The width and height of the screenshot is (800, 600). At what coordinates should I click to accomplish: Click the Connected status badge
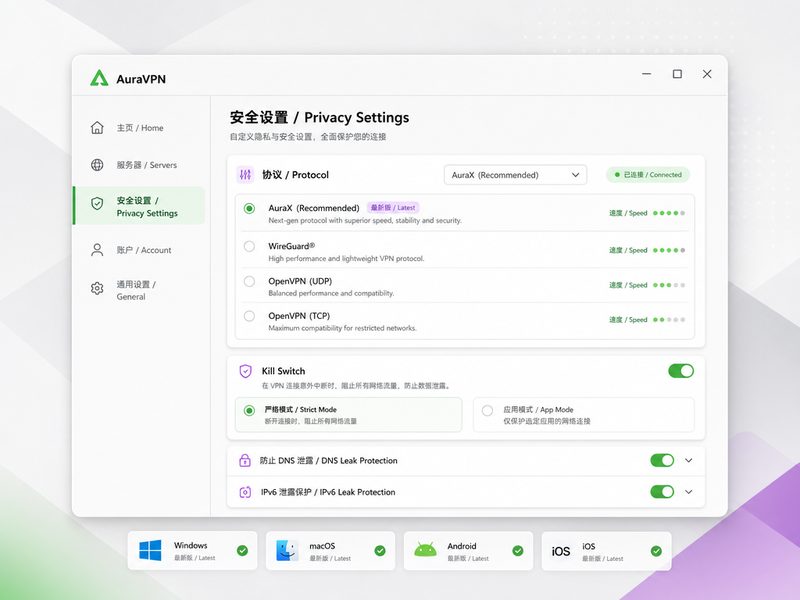click(648, 174)
